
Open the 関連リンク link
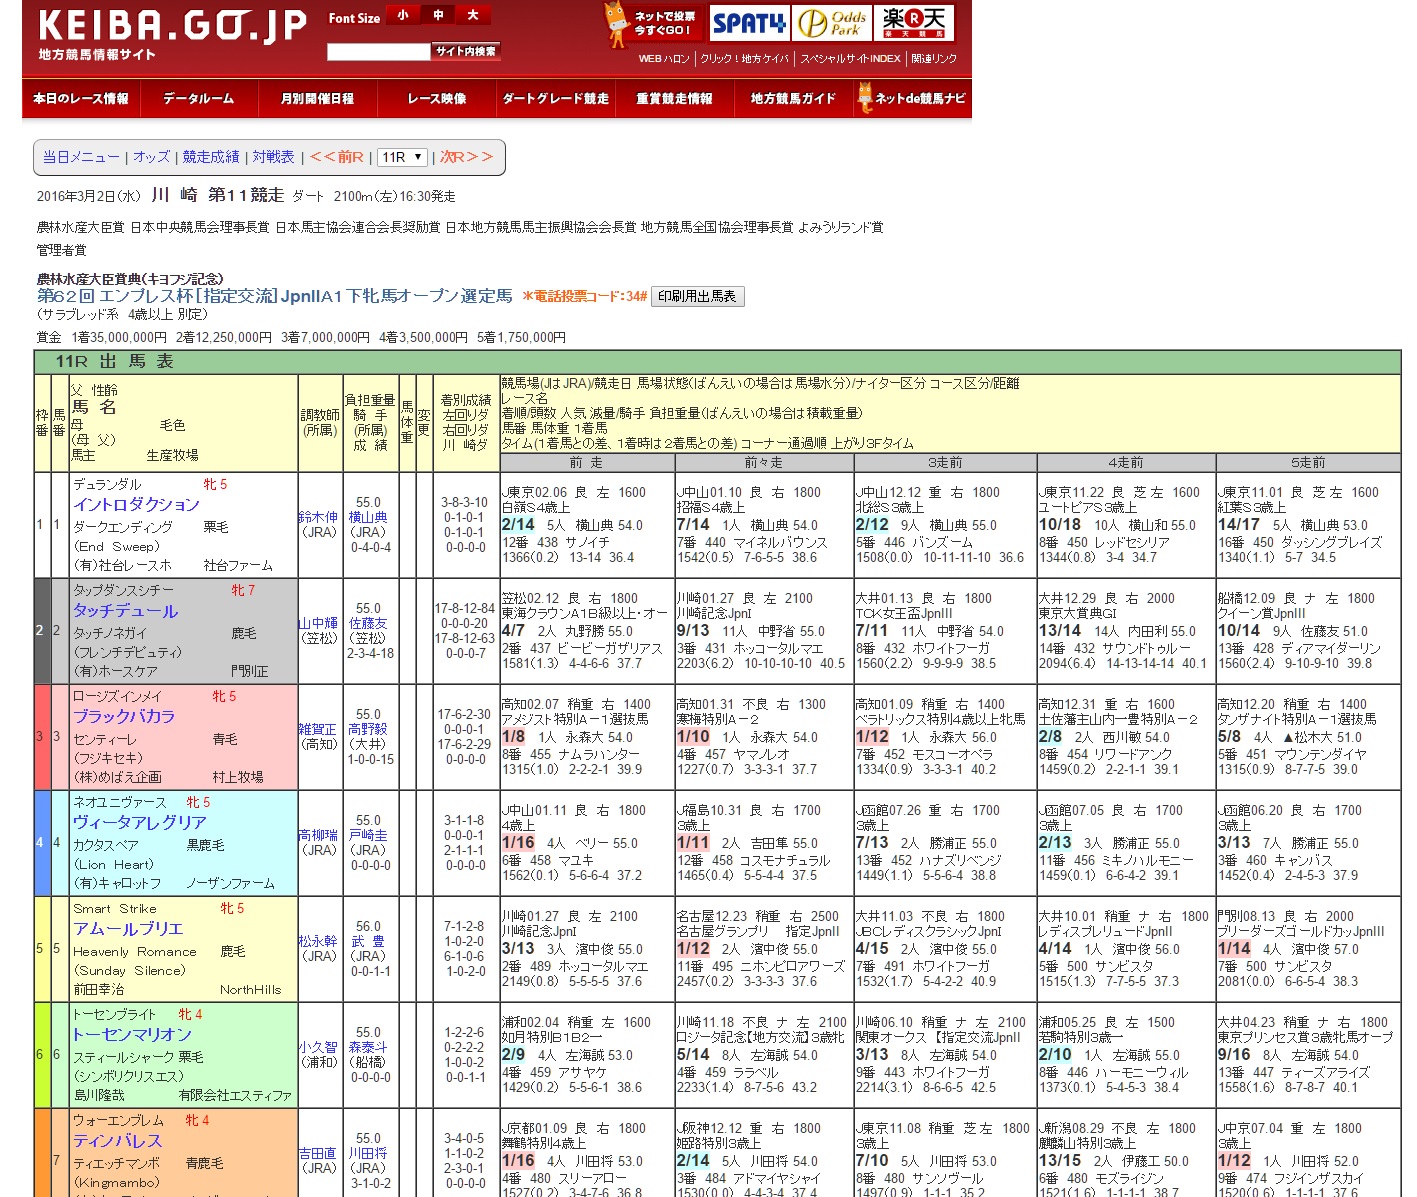tap(934, 59)
